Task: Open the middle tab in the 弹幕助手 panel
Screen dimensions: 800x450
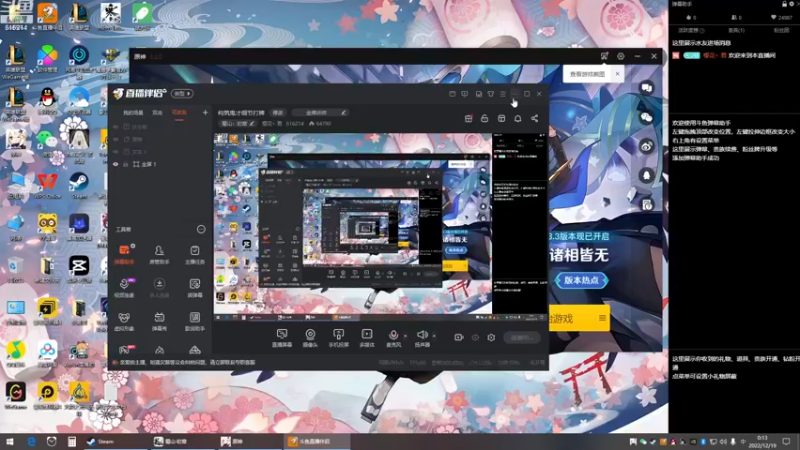Action: (736, 31)
